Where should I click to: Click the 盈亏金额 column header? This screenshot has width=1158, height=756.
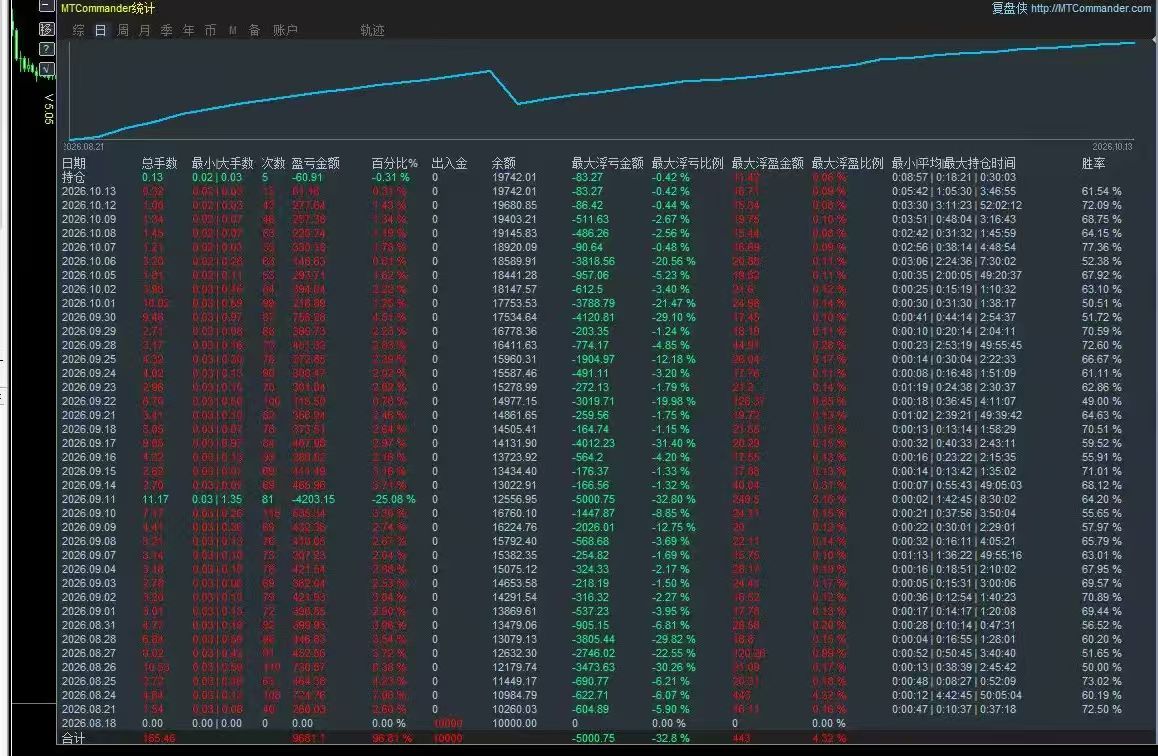coord(315,163)
